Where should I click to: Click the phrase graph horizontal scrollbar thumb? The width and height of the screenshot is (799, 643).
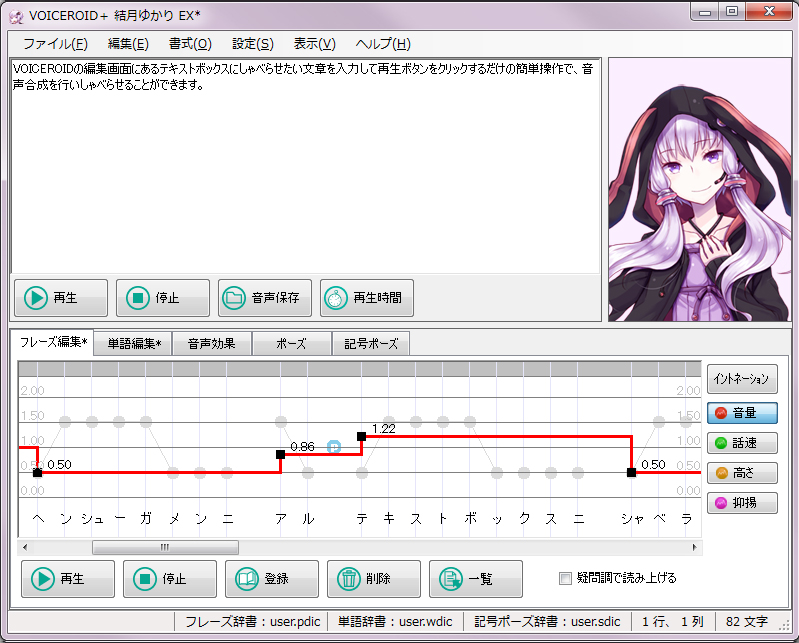(x=165, y=548)
